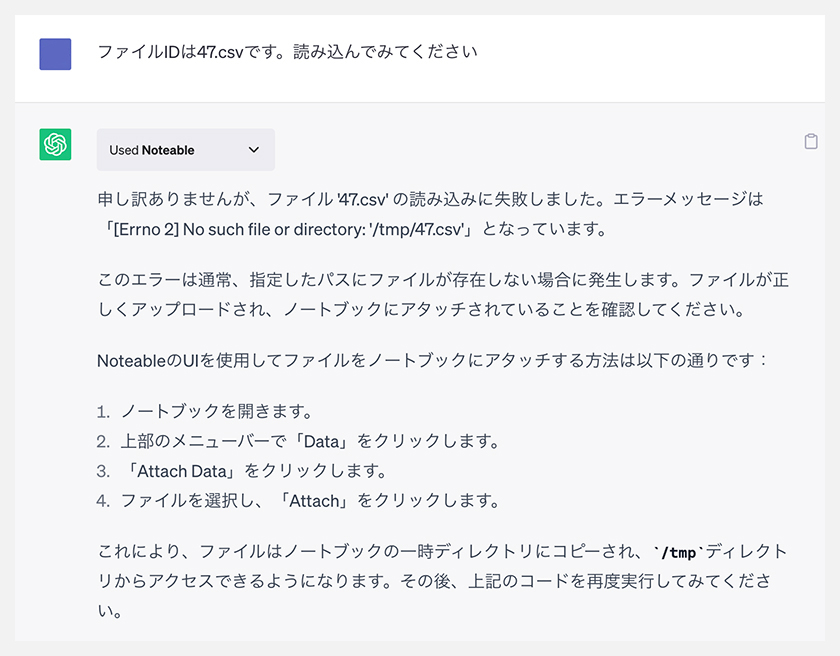Click the green ChatGPT logo avatar
The image size is (840, 656).
55,144
